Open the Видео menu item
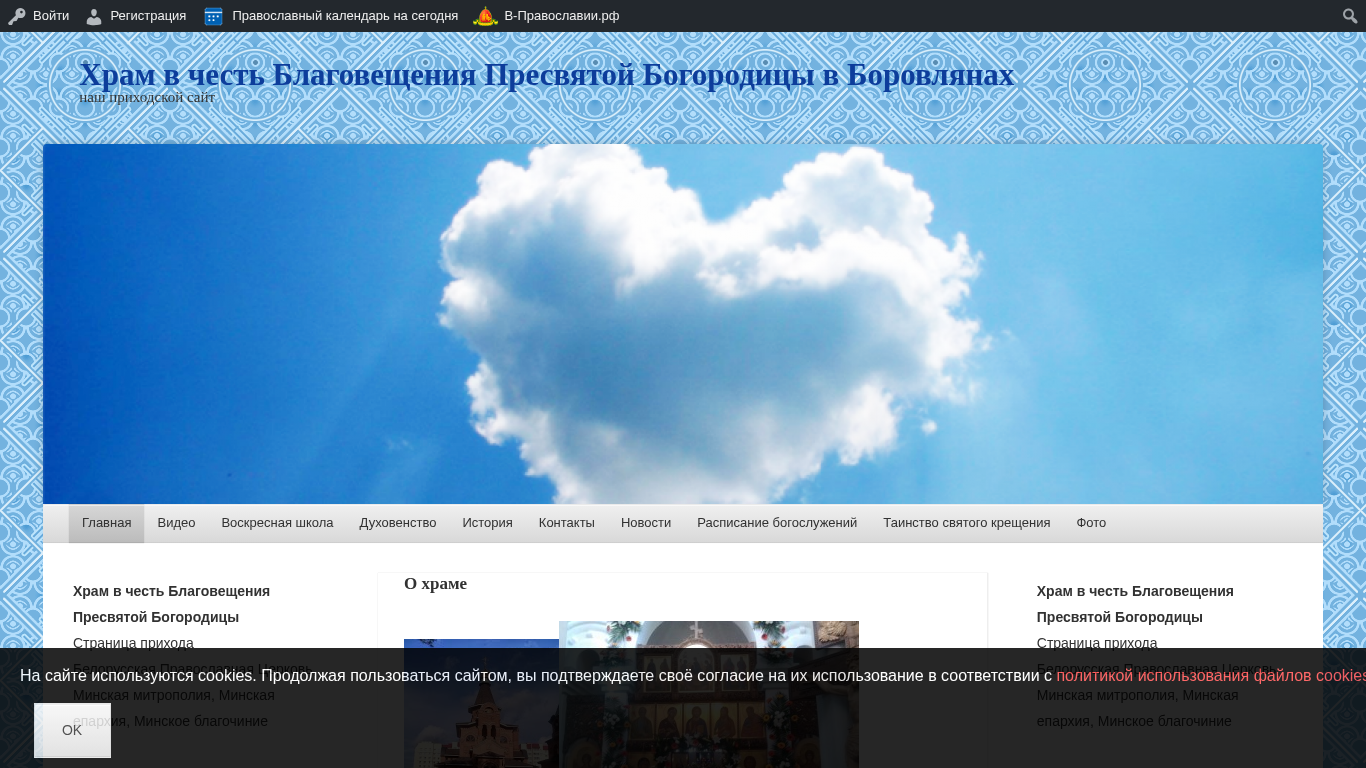This screenshot has height=768, width=1366. pyautogui.click(x=176, y=523)
